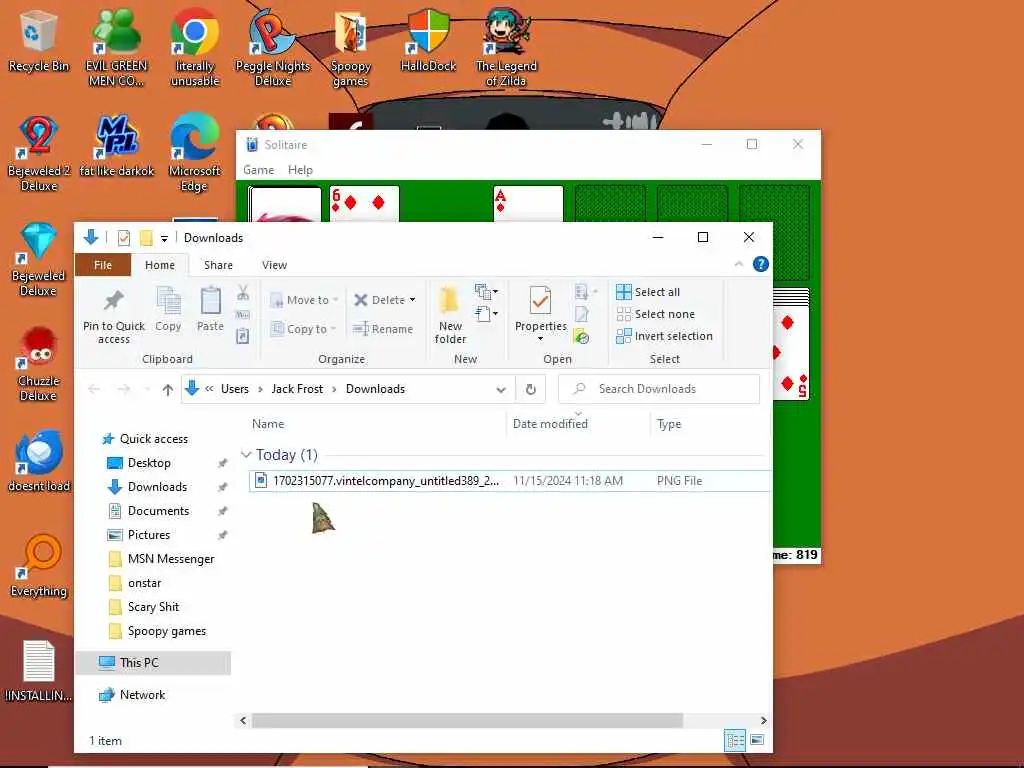This screenshot has height=768, width=1024.
Task: Launch Bejeweled 2 Deluxe desktop icon
Action: click(x=39, y=153)
